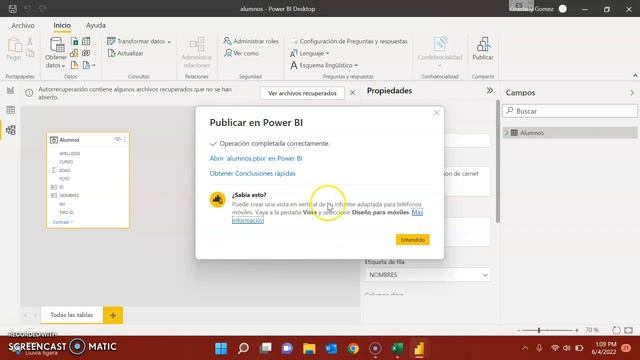
Task: Open Windows taskbar search
Action: pos(243,348)
